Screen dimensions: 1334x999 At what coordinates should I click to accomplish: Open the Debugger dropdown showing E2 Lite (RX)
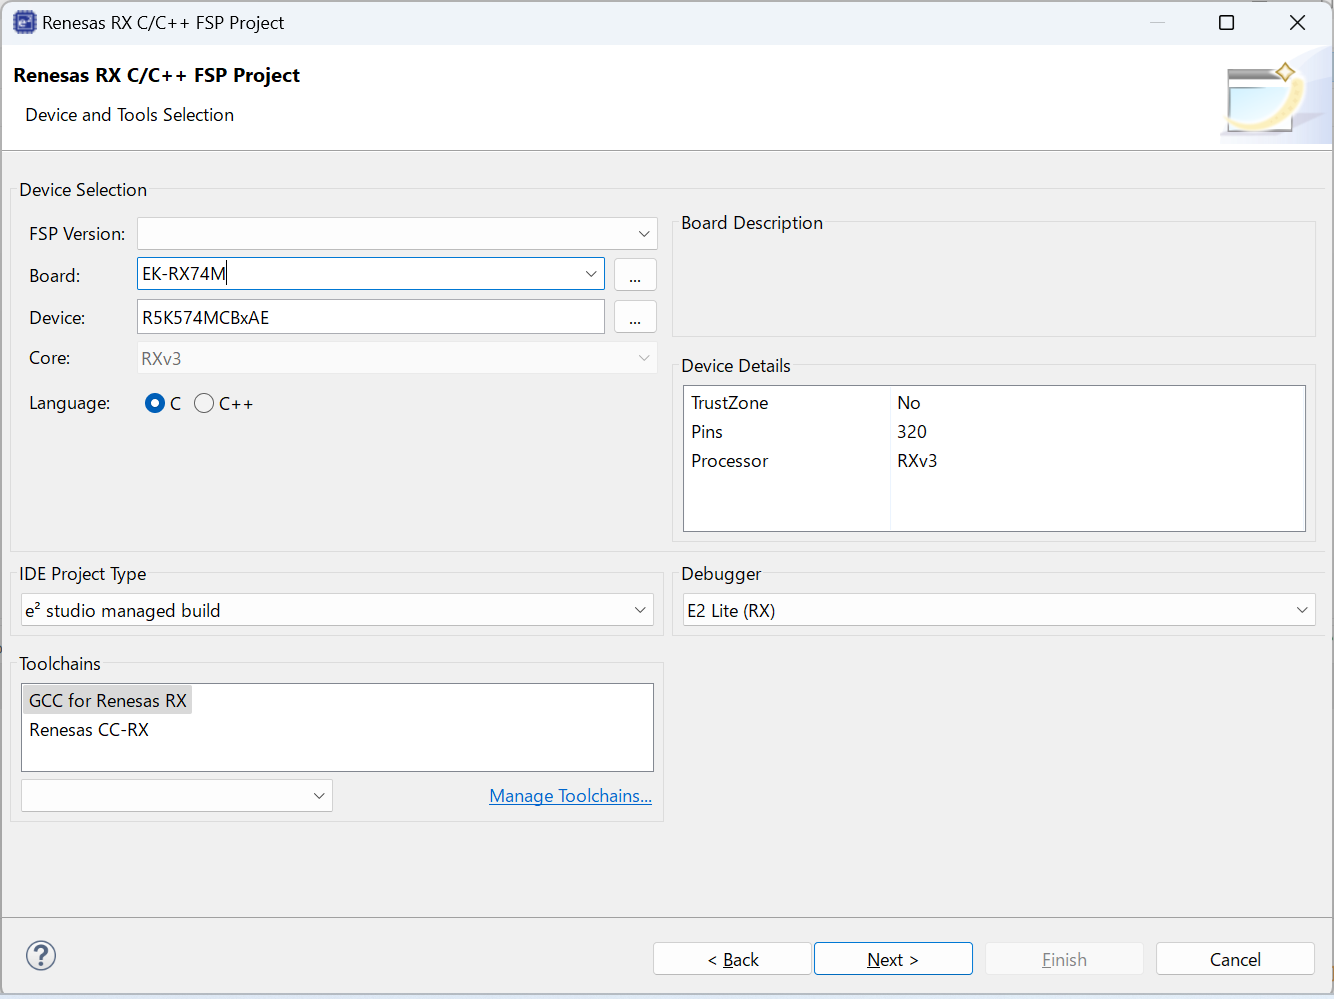coord(998,610)
